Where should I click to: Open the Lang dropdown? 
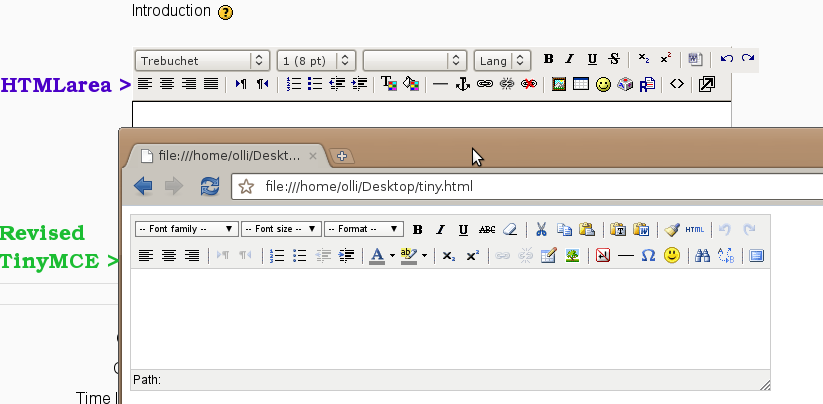[x=502, y=60]
